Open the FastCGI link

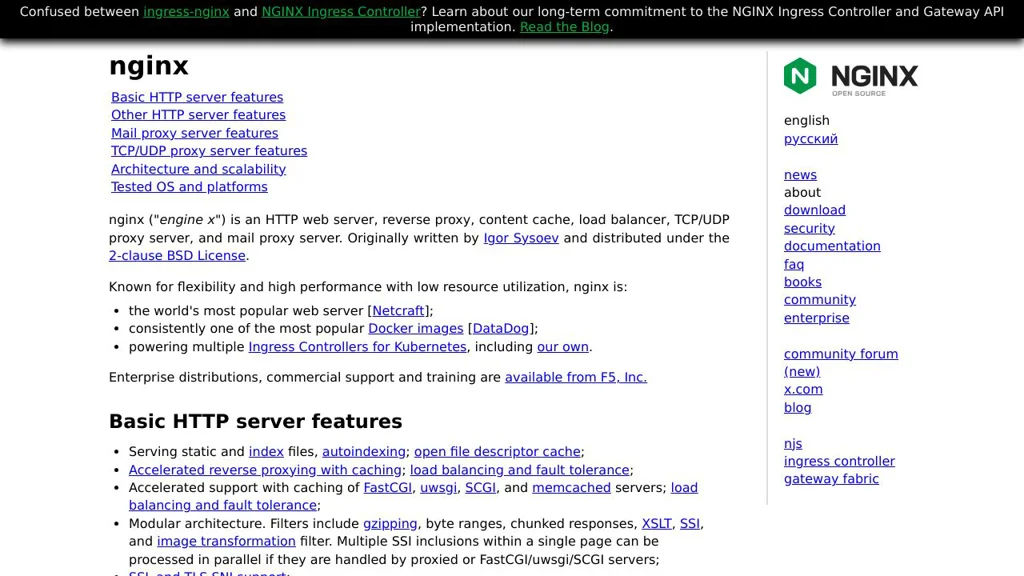point(388,487)
